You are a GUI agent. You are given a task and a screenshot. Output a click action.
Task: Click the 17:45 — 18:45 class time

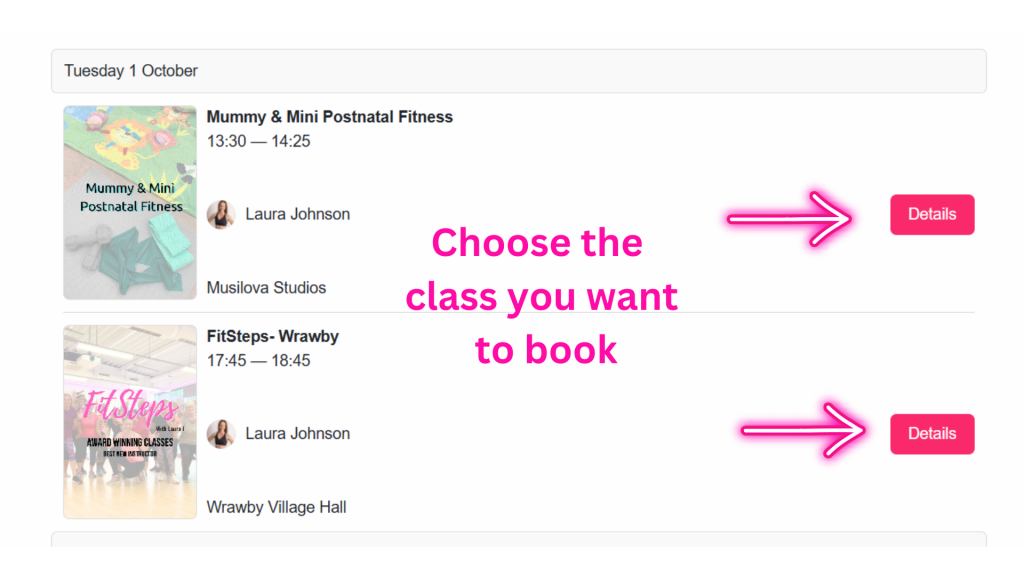coord(258,360)
